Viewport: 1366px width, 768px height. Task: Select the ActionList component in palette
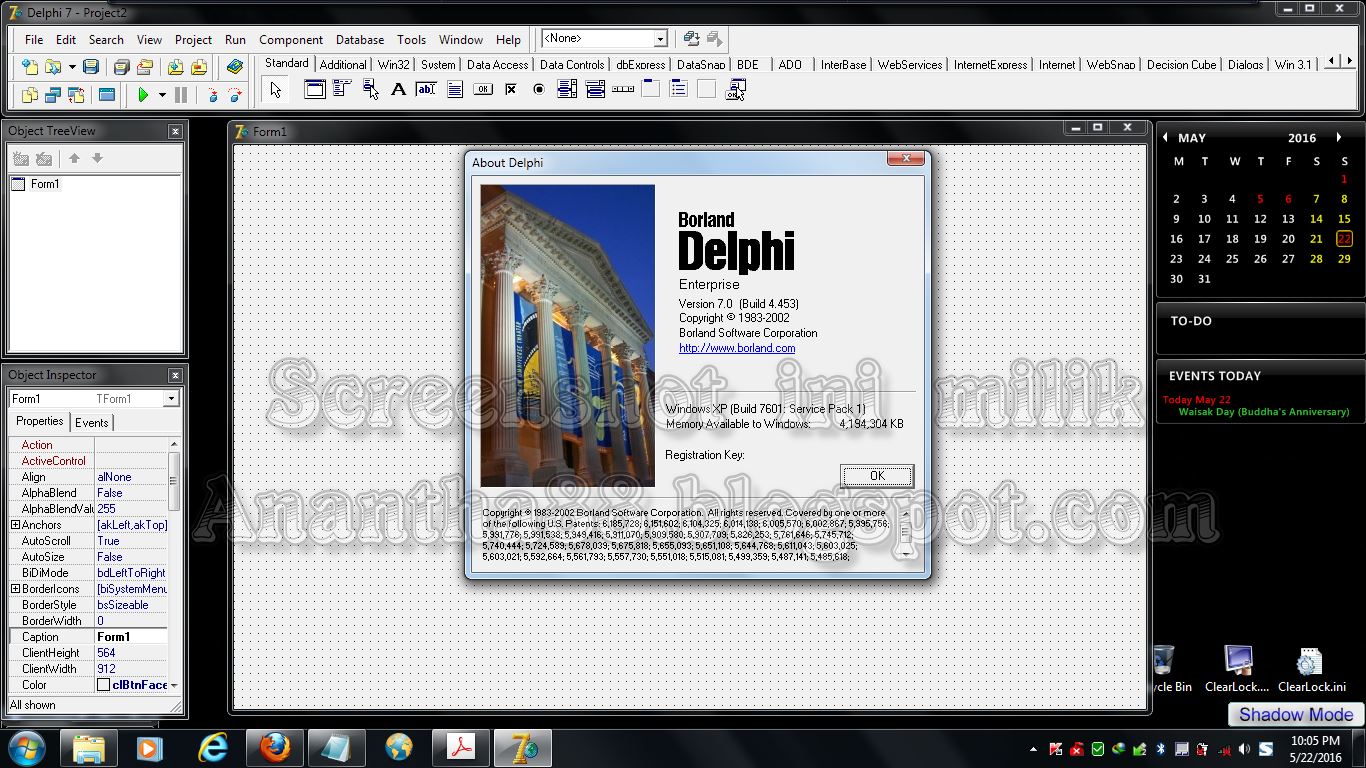click(736, 90)
